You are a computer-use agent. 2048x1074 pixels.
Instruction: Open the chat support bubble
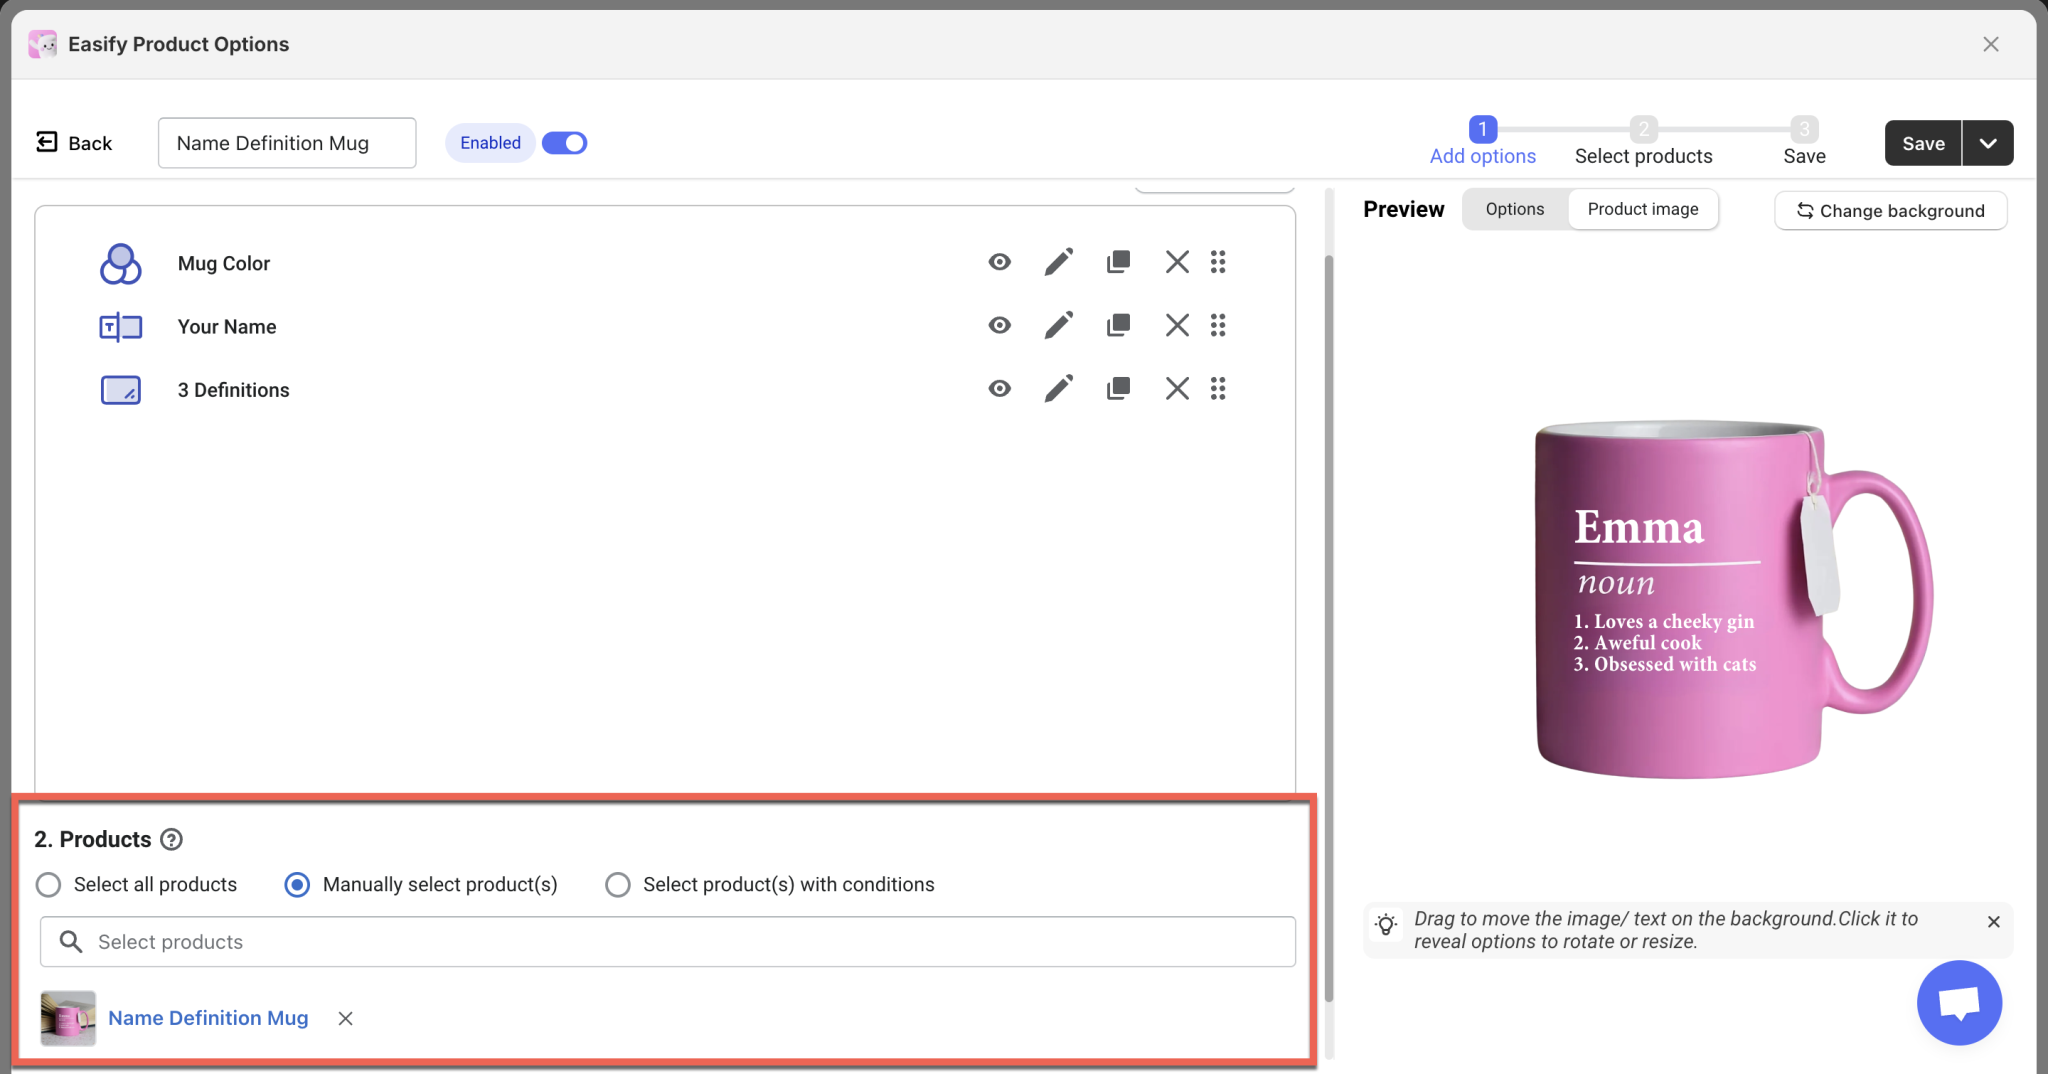1958,1002
